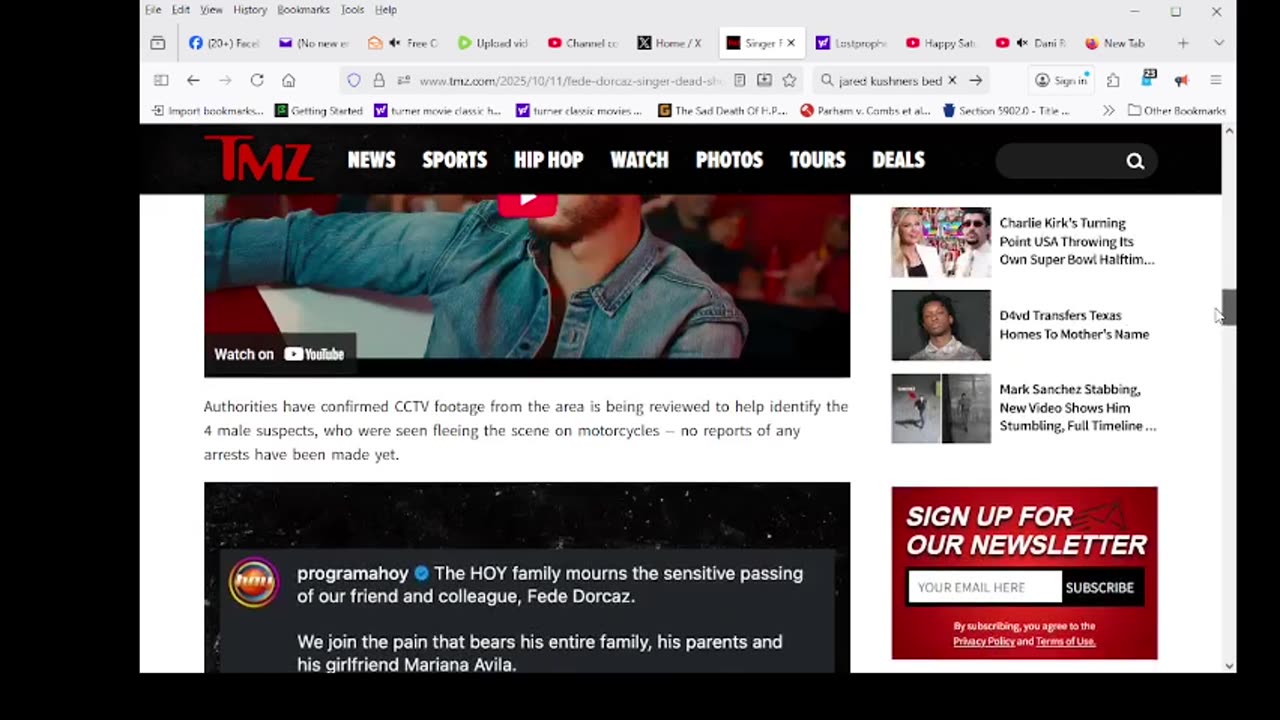Go back one page
The image size is (1280, 720).
point(193,80)
